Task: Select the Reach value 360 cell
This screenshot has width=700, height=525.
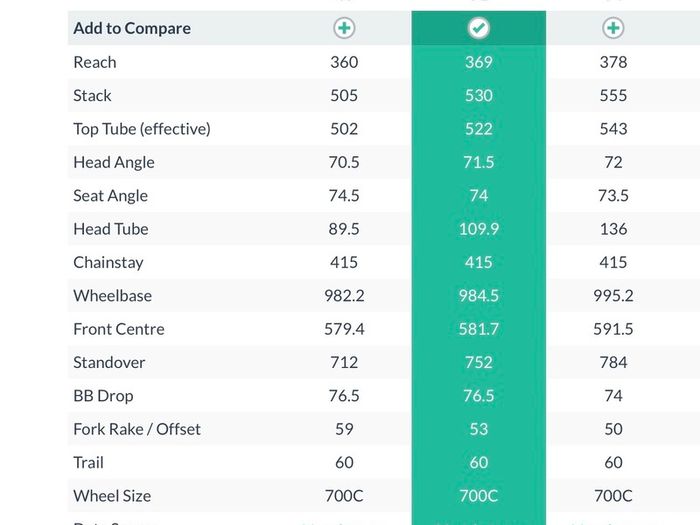Action: point(344,62)
